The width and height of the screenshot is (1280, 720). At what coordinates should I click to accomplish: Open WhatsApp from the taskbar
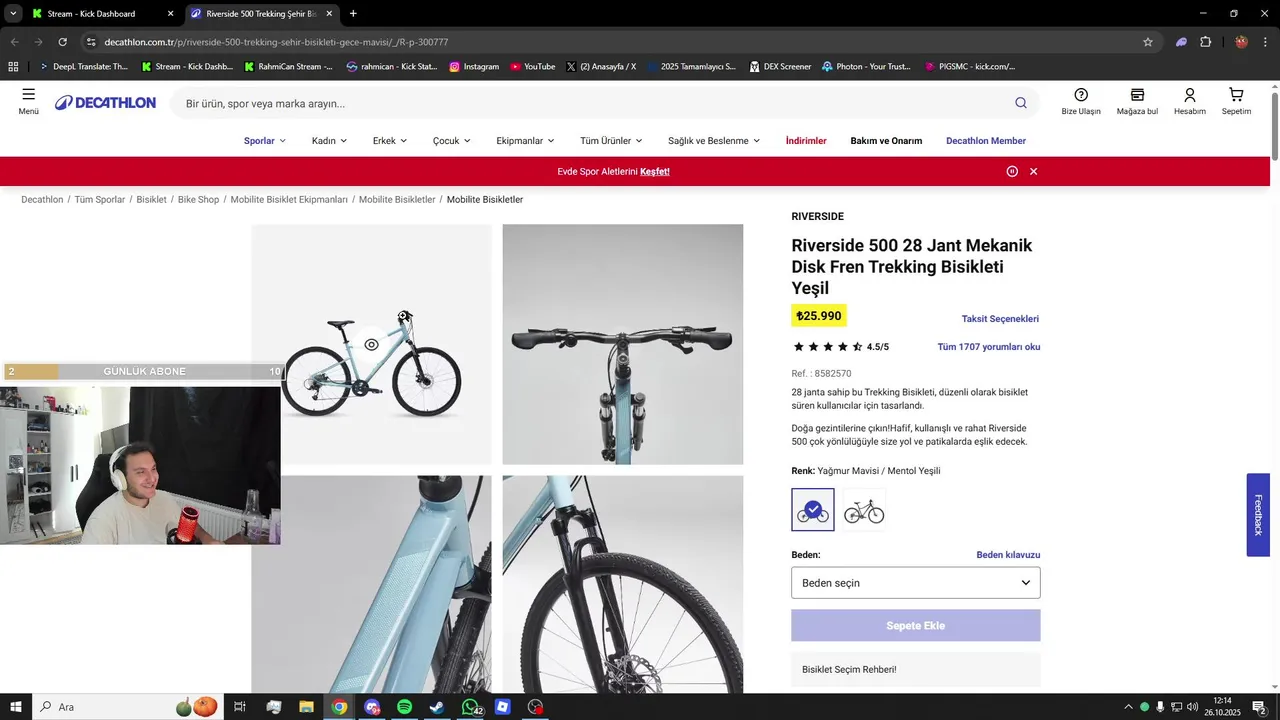point(470,707)
